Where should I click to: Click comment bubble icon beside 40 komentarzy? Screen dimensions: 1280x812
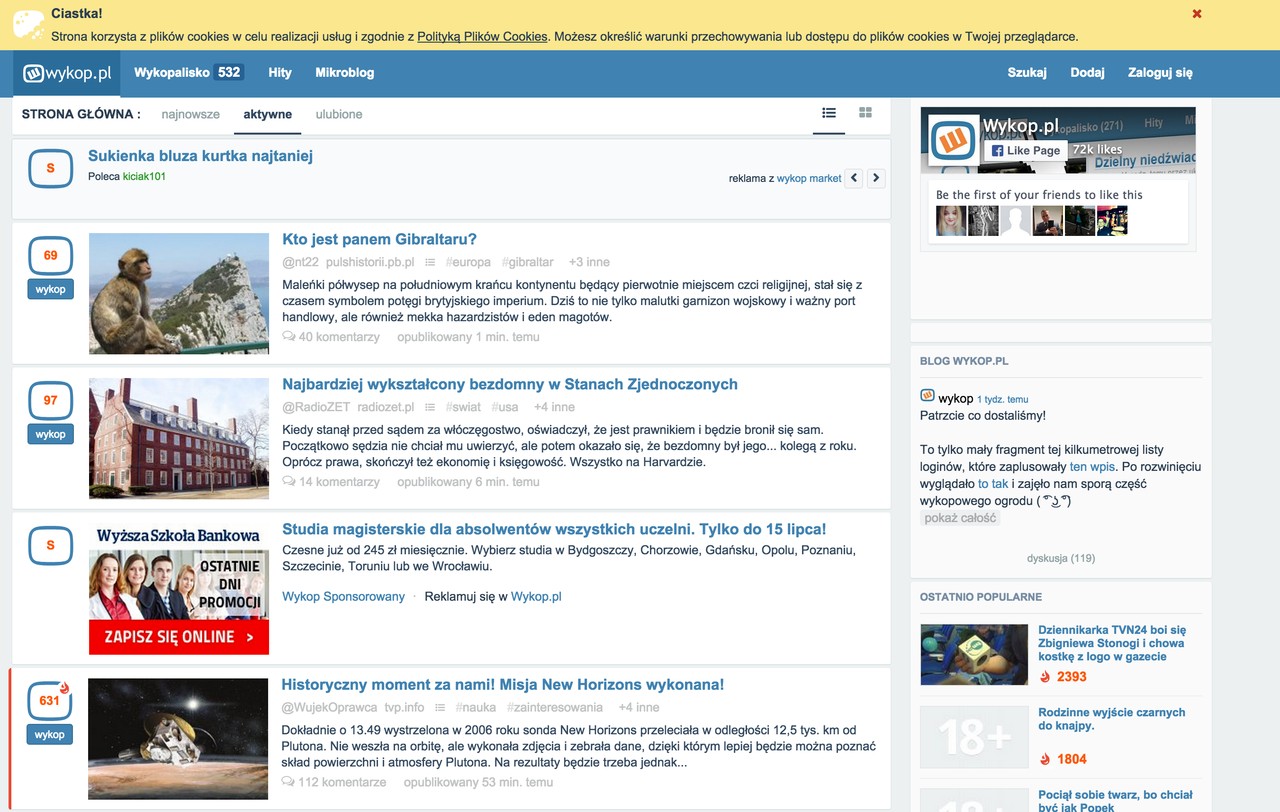[x=289, y=337]
